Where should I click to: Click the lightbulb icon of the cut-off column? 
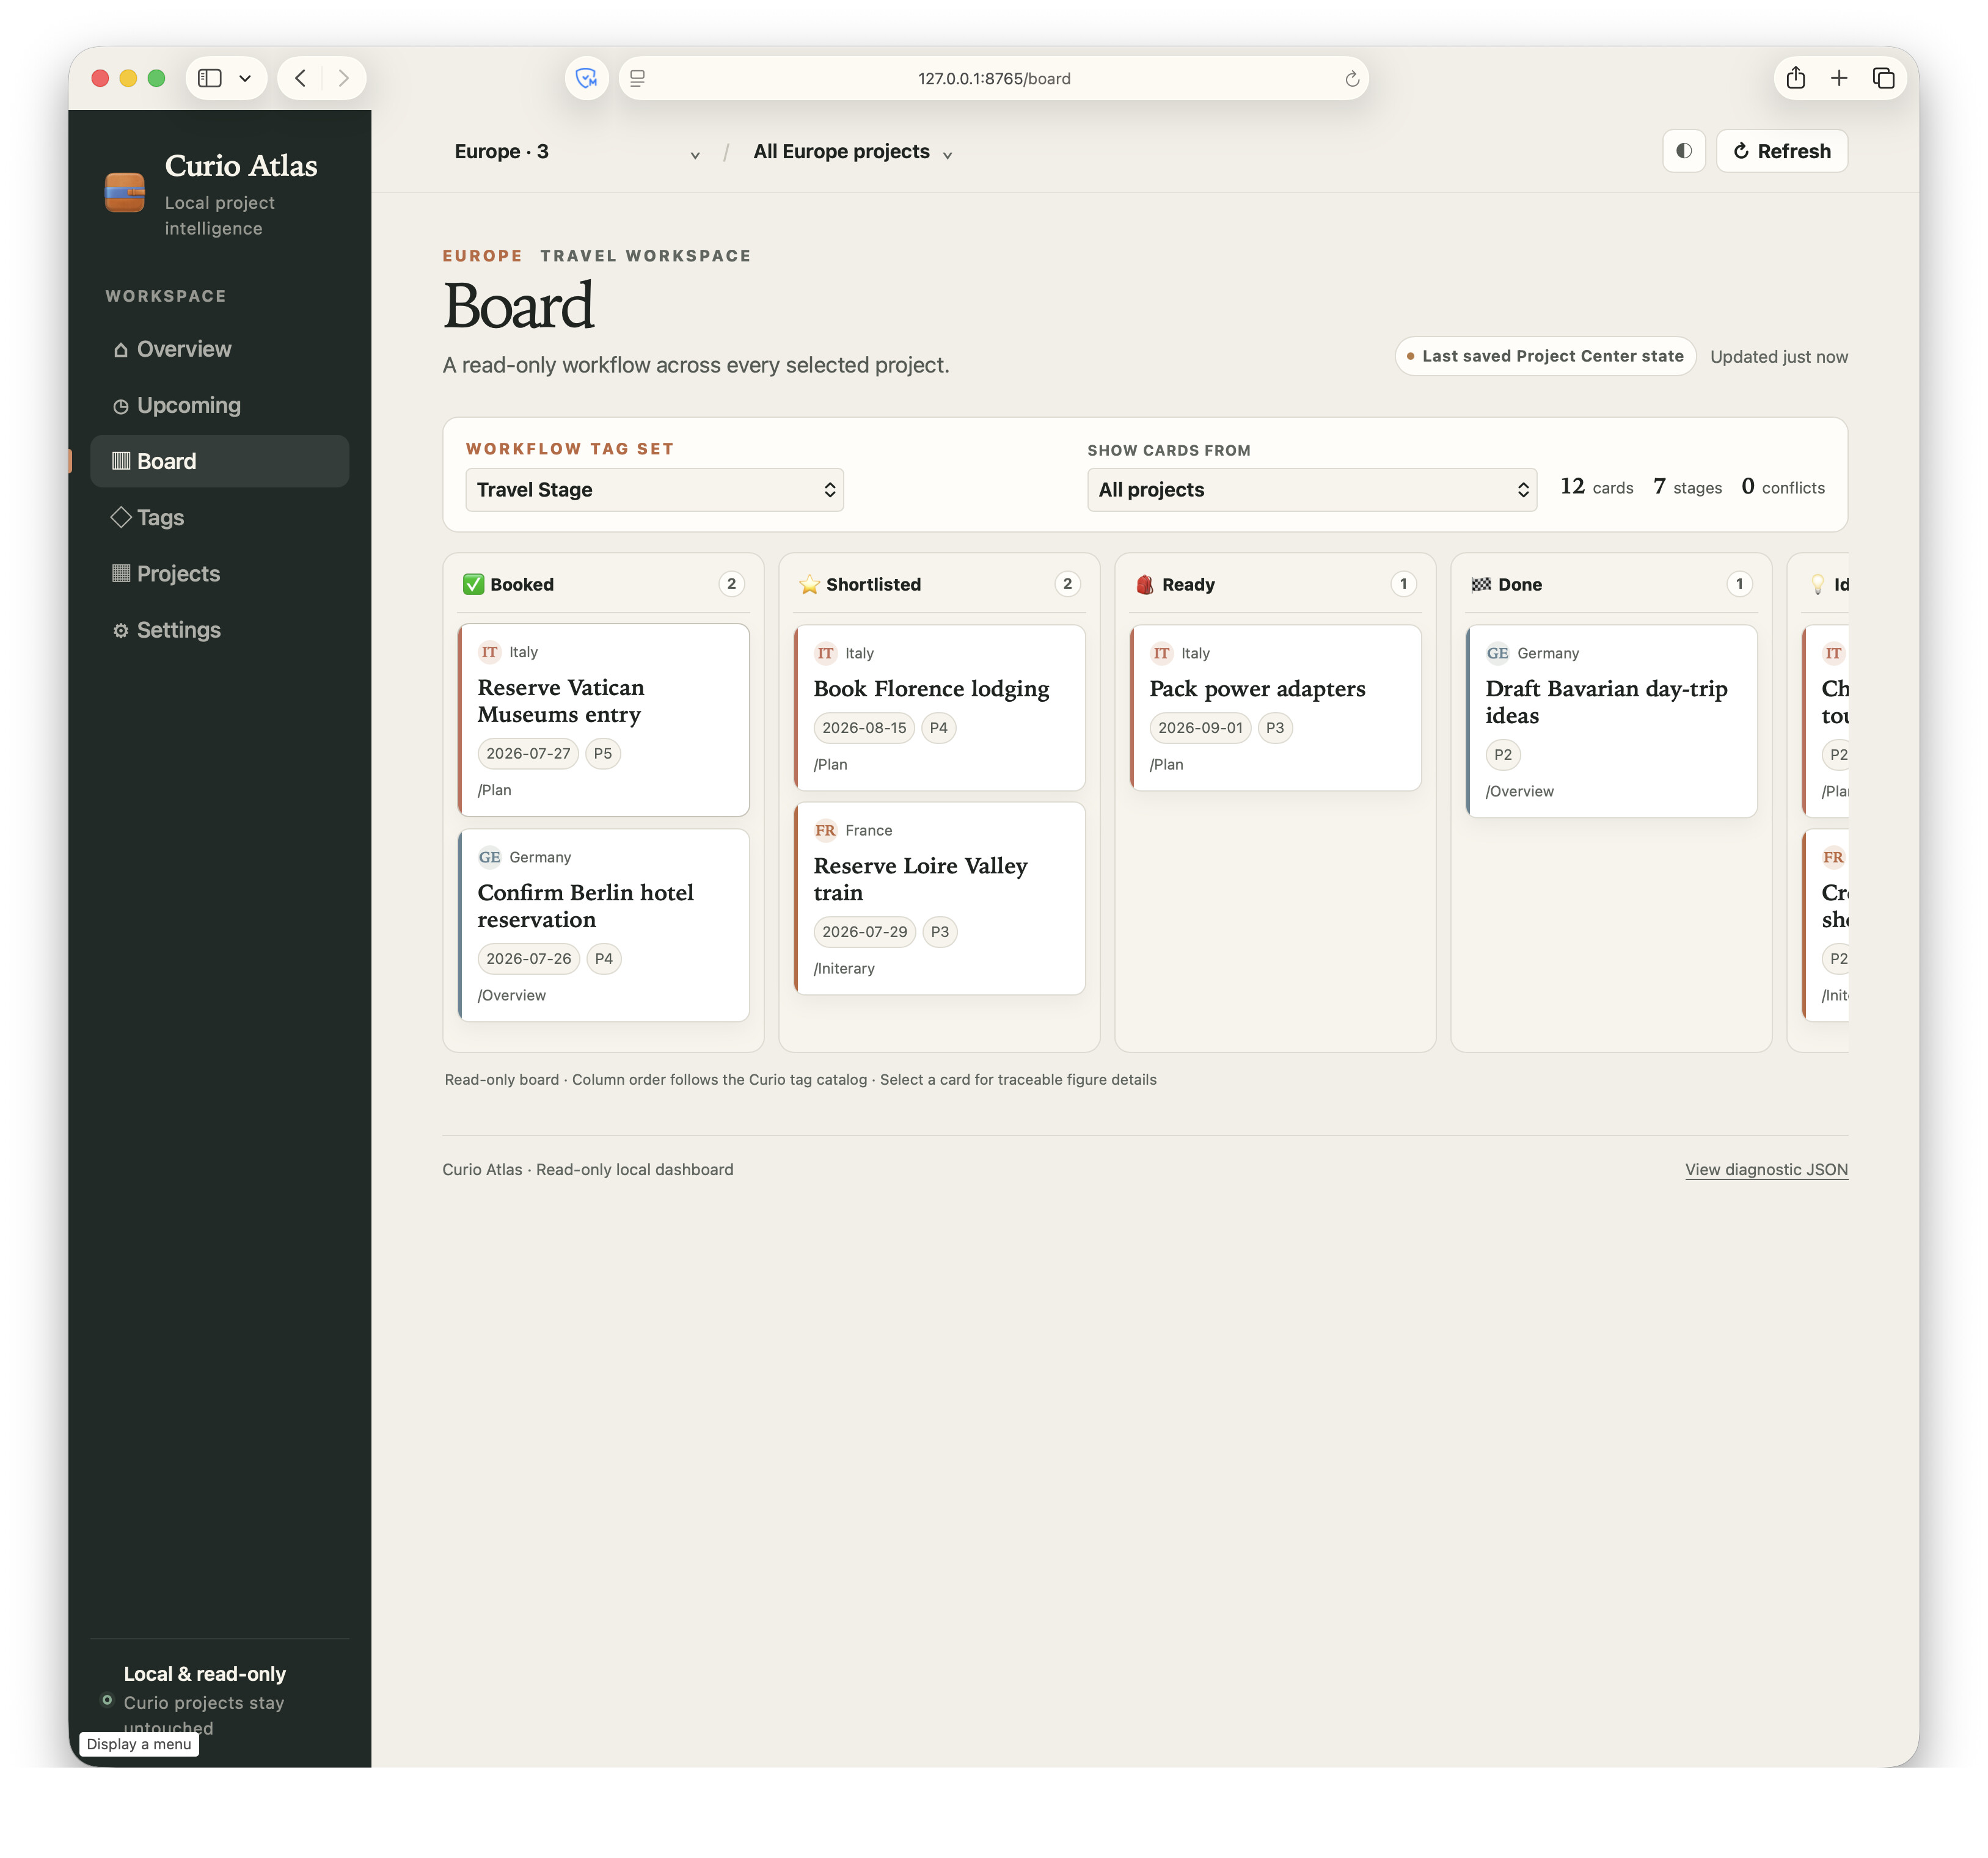(x=1818, y=585)
